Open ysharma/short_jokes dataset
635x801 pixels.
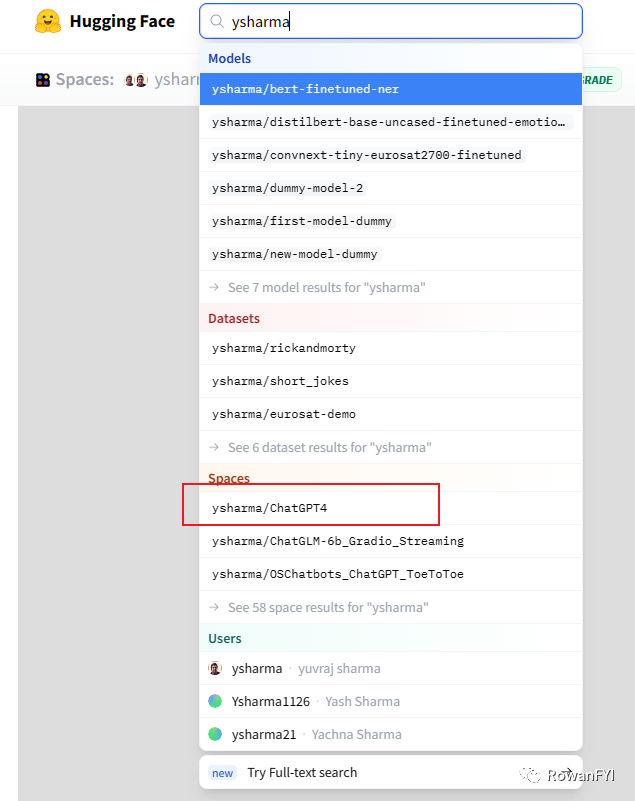pos(391,381)
